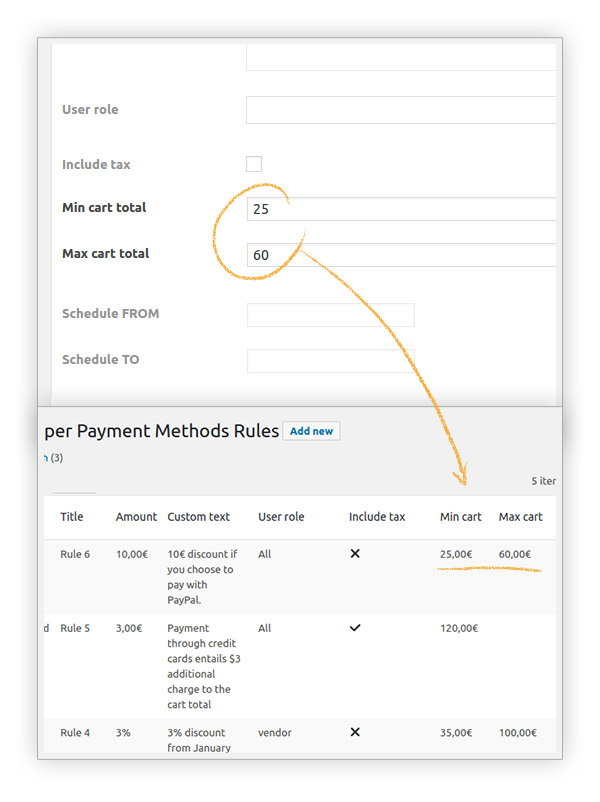Toggle the Include tax checkbox
The image size is (600, 802).
coord(254,164)
